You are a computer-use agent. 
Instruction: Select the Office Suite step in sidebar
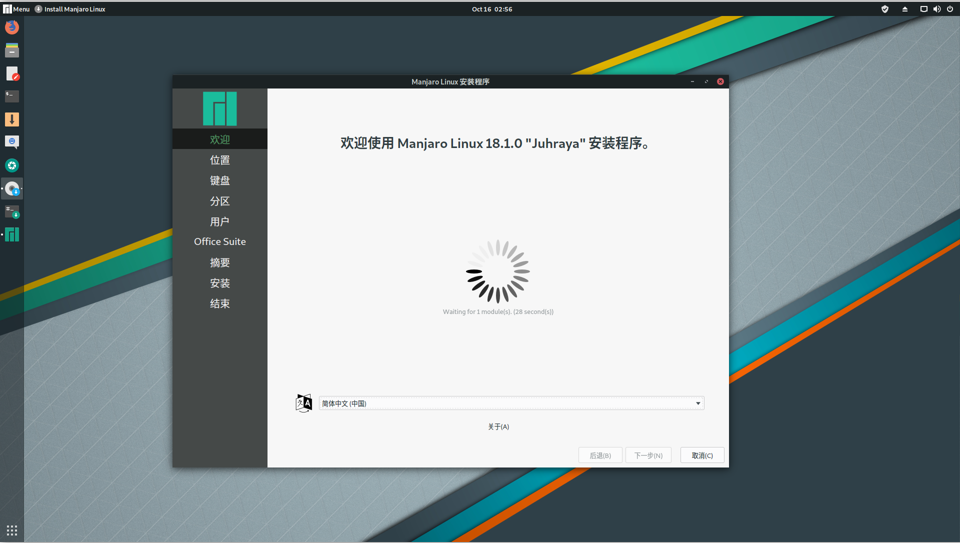tap(220, 242)
